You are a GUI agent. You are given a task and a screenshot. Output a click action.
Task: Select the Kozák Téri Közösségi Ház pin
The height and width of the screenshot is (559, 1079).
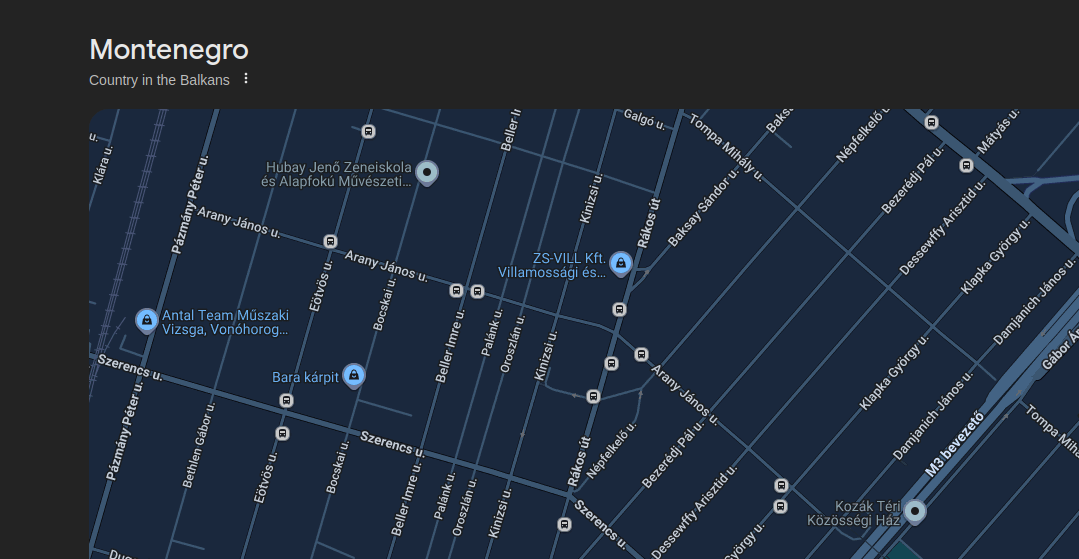pos(915,511)
